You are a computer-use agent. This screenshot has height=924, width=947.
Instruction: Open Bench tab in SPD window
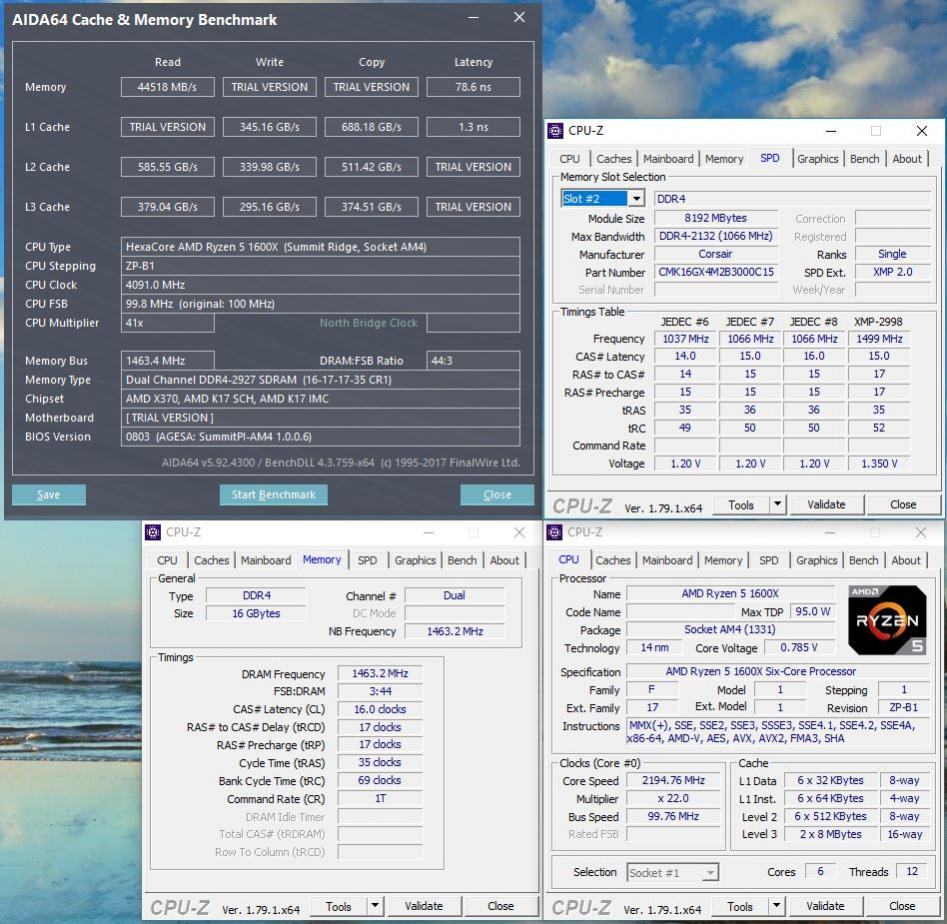[x=864, y=159]
